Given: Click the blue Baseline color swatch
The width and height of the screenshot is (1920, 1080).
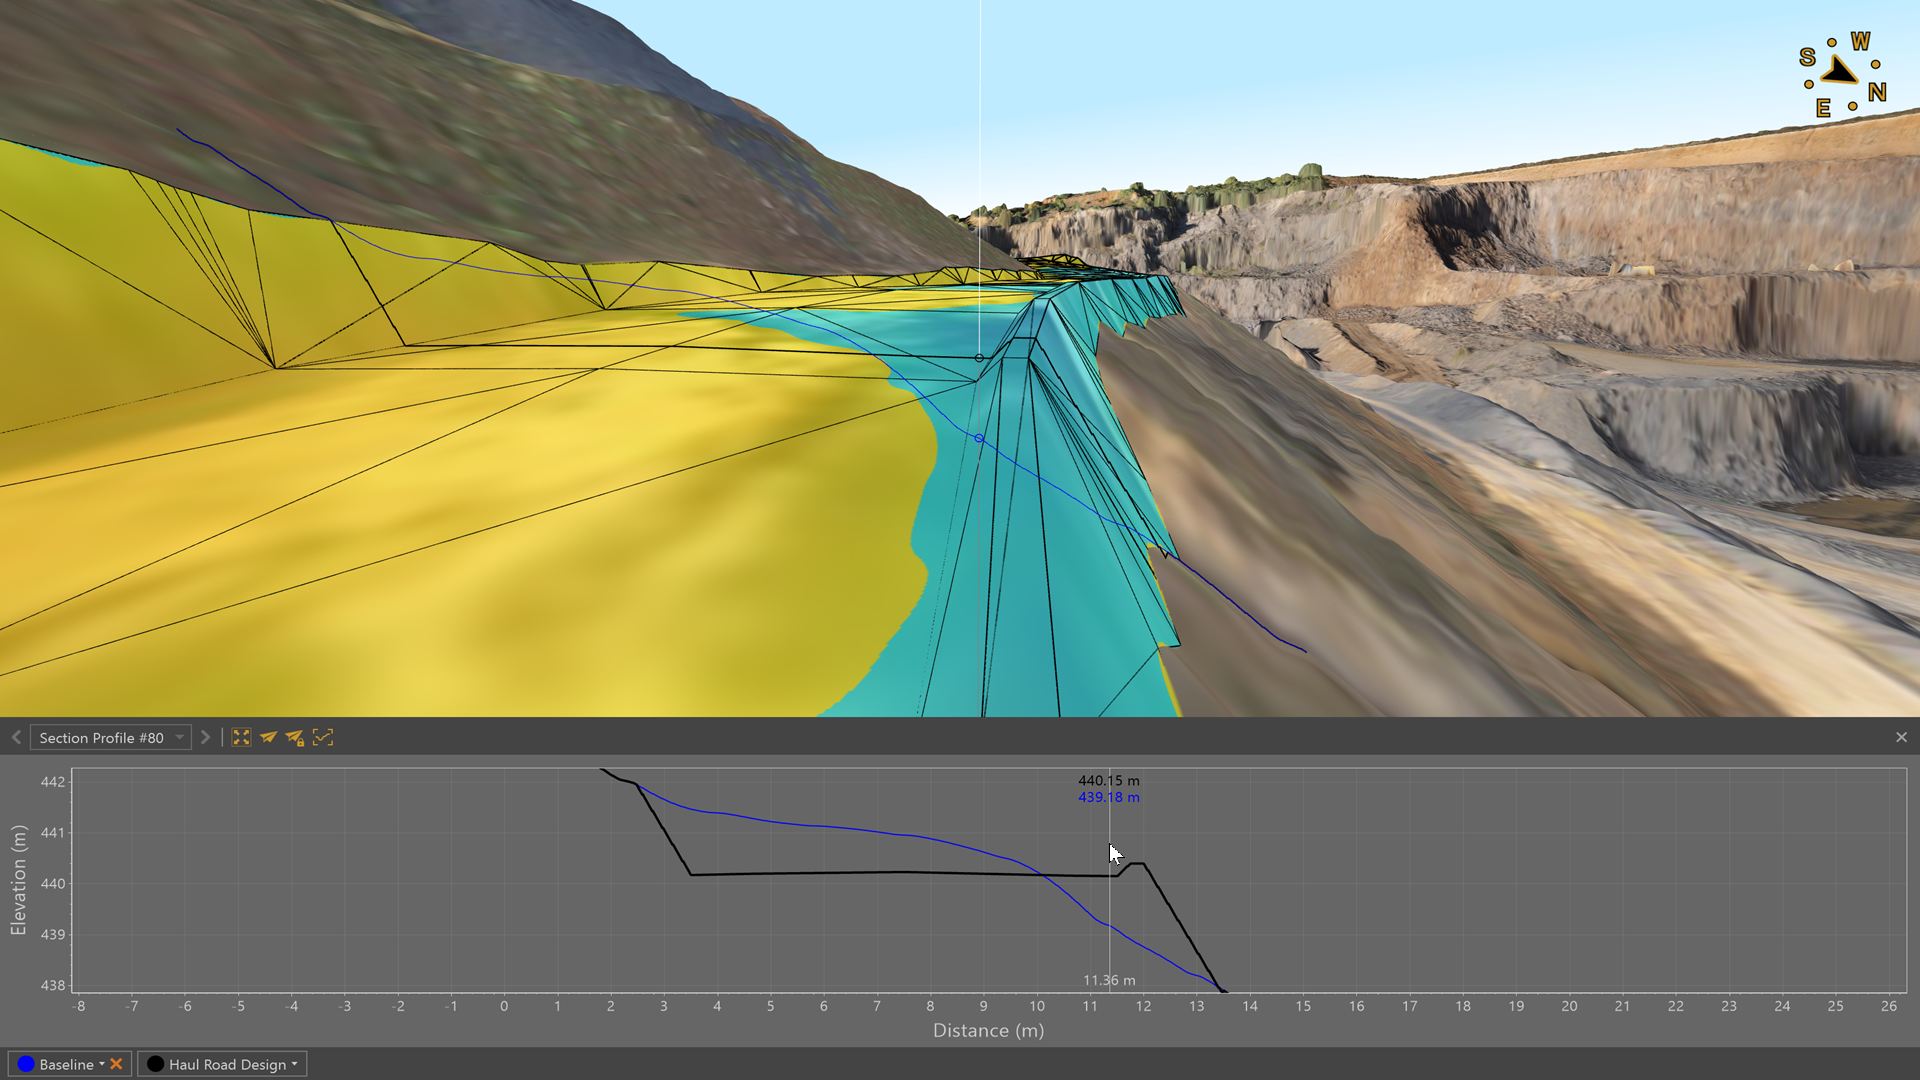Looking at the screenshot, I should [26, 1064].
